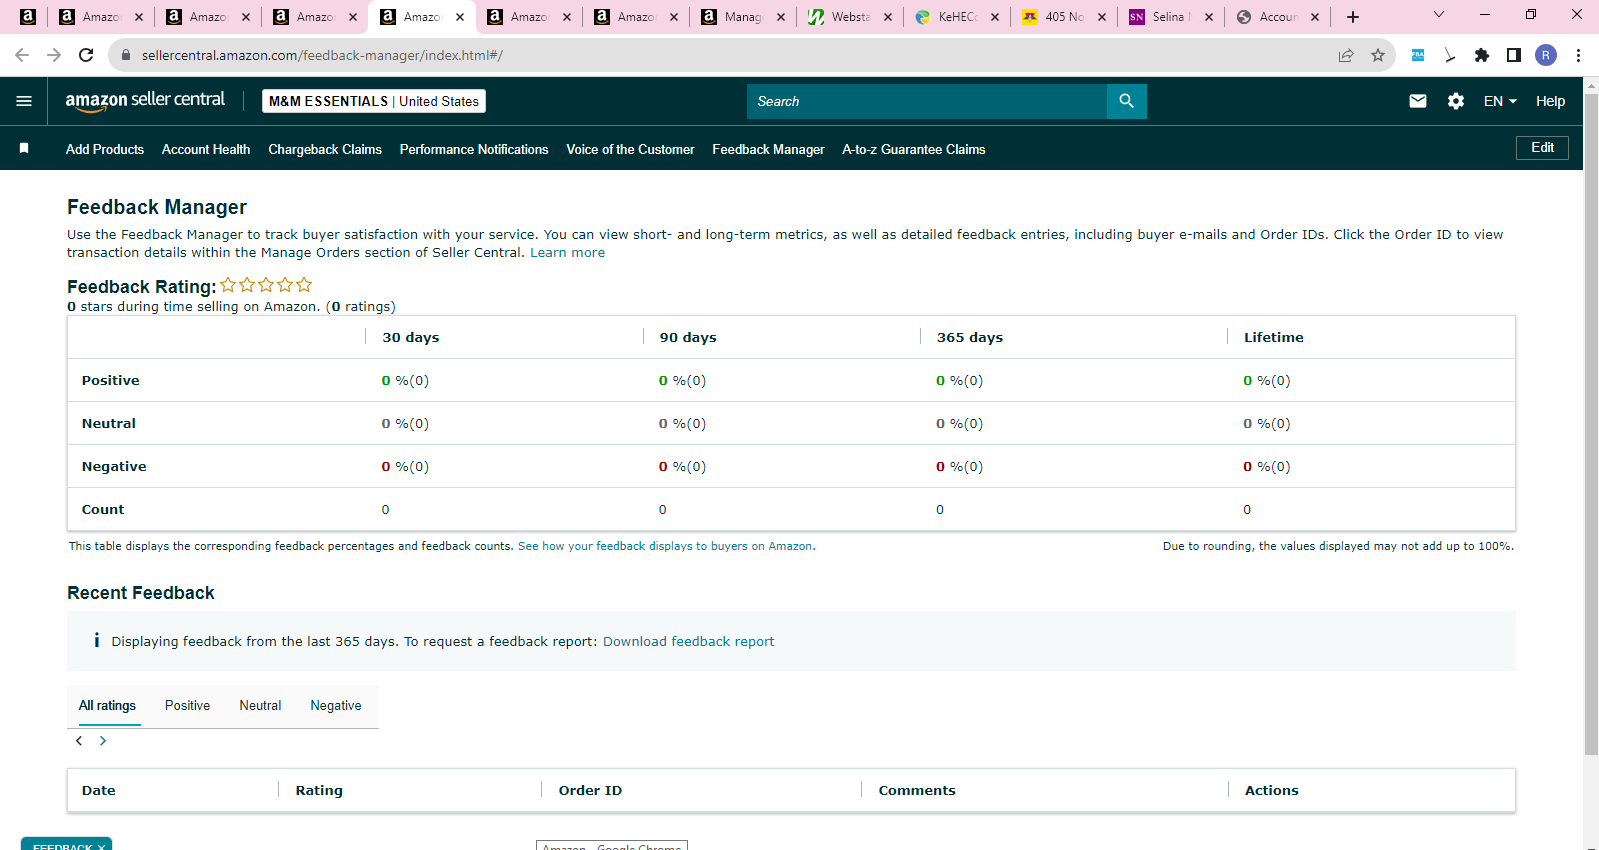
Task: Follow the Learn more link
Action: 567,253
